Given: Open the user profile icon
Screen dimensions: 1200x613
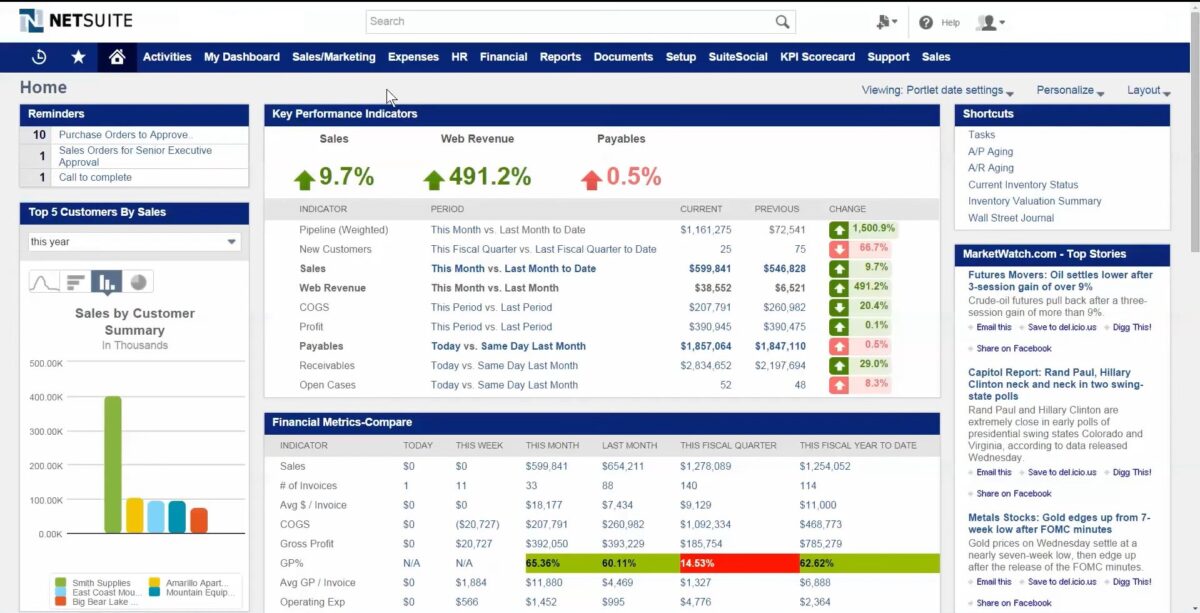Looking at the screenshot, I should pyautogui.click(x=987, y=22).
